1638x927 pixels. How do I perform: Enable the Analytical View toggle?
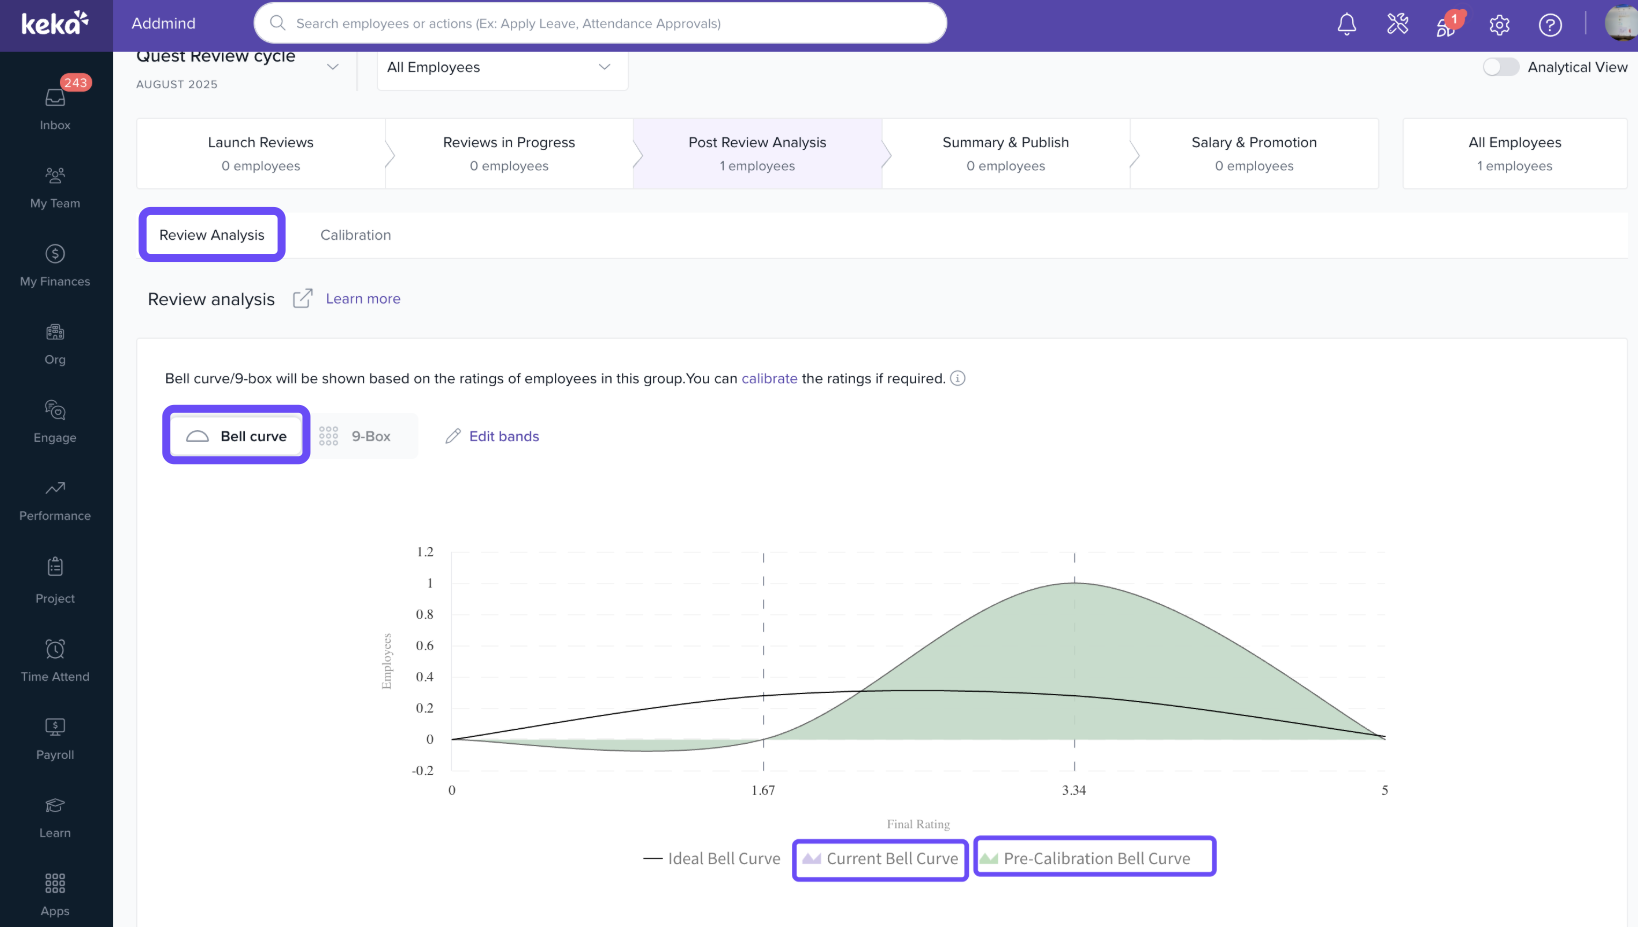coord(1500,67)
